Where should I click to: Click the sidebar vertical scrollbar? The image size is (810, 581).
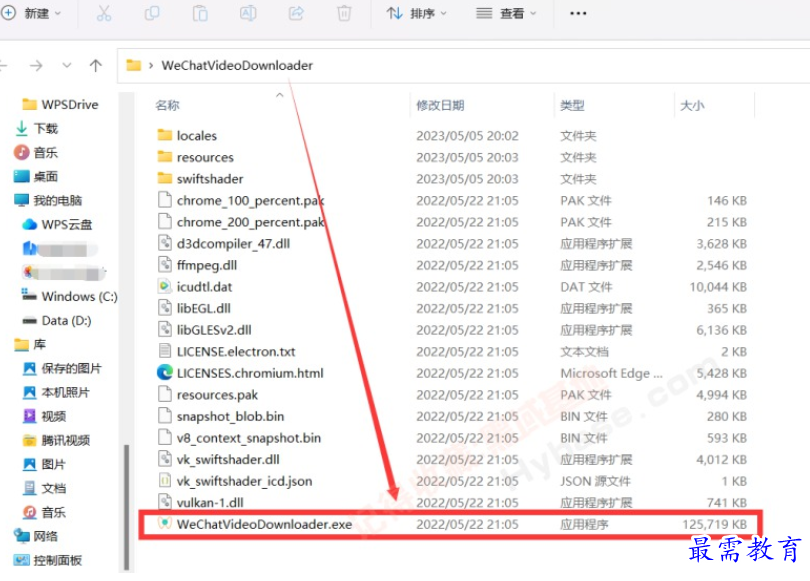tap(127, 506)
